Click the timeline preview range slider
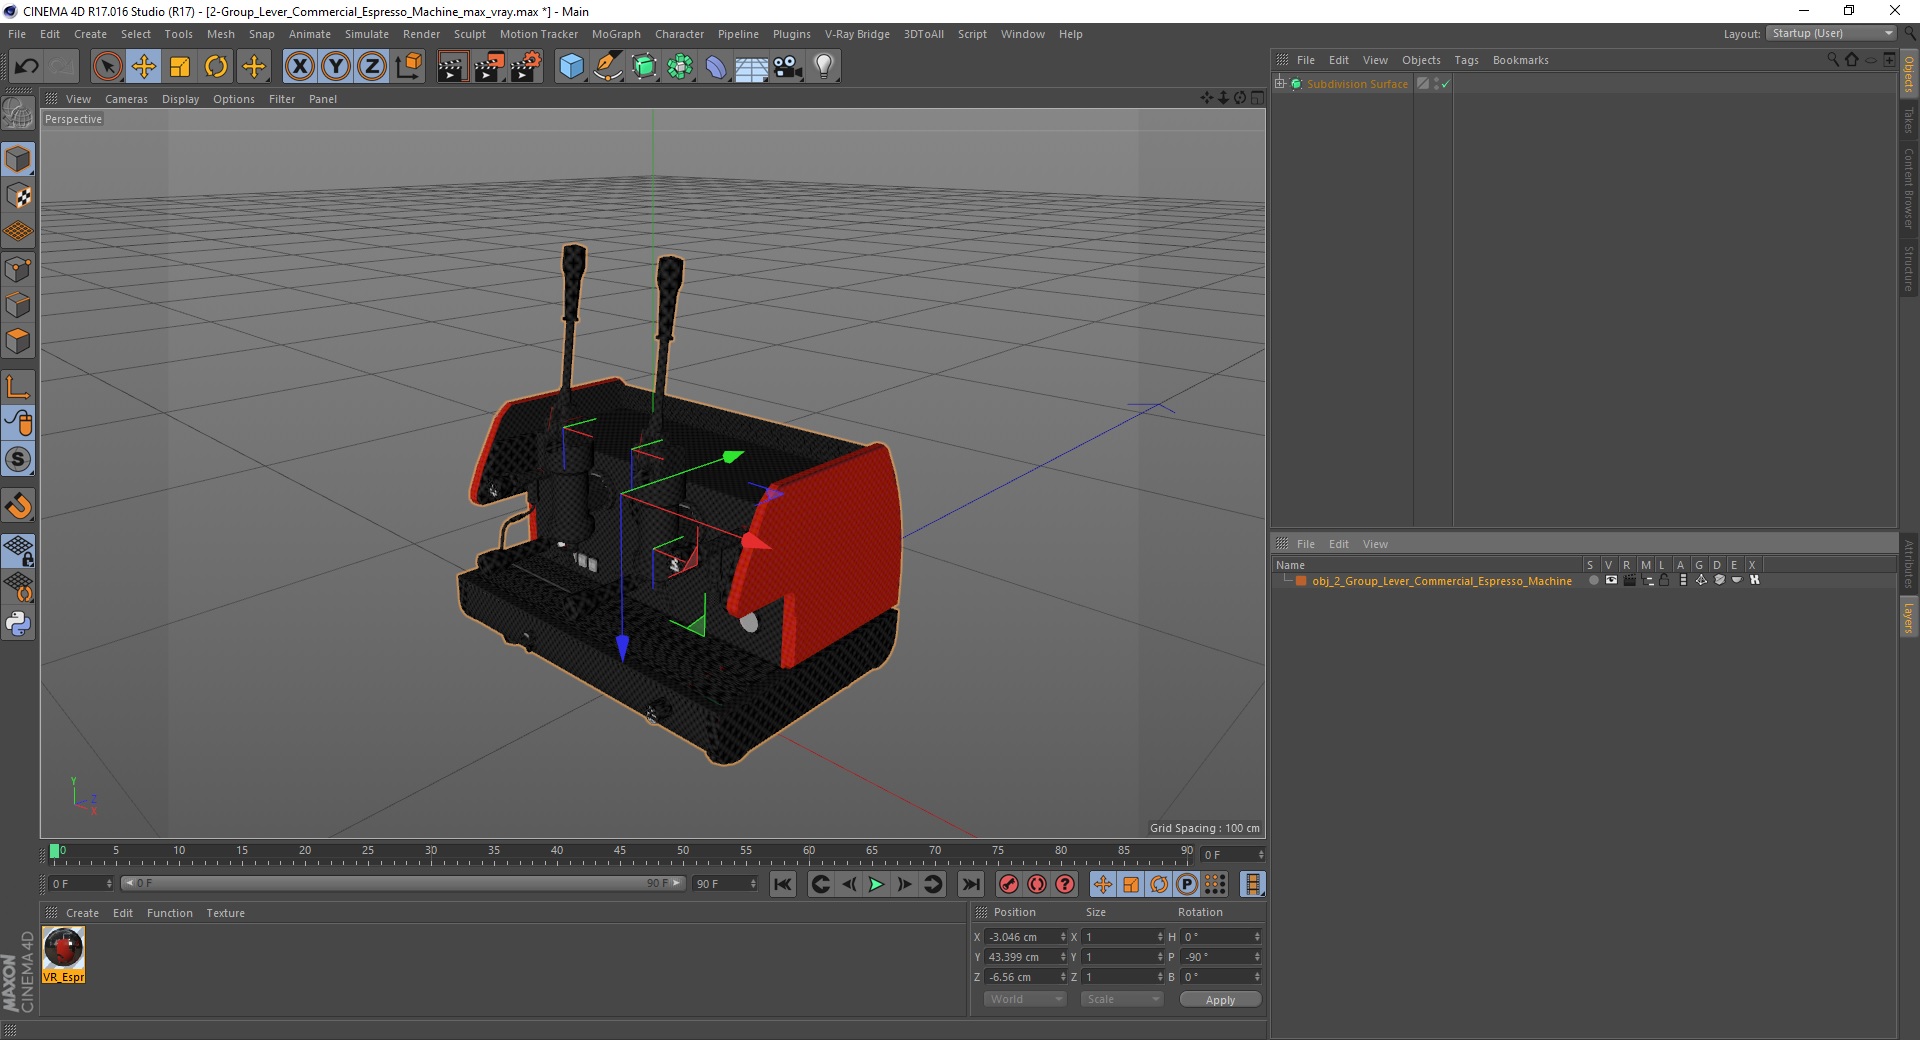 point(402,883)
